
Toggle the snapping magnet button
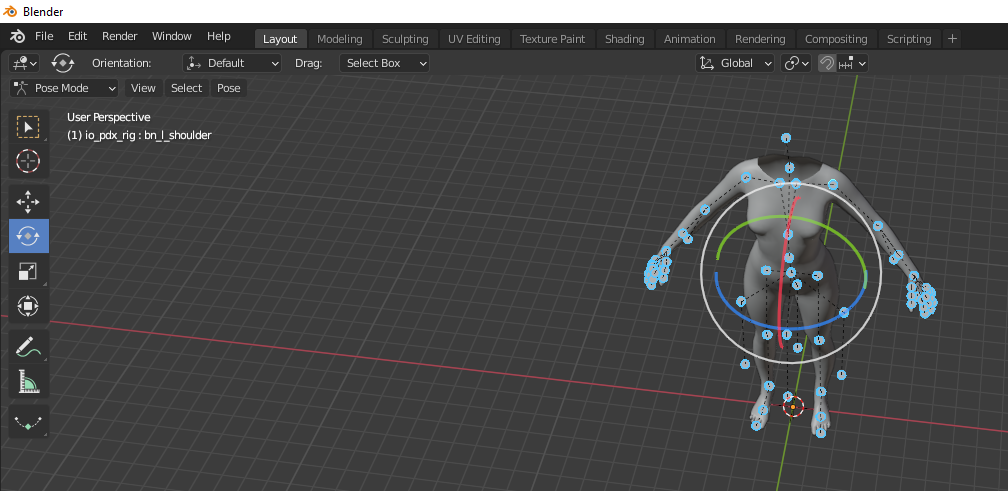coord(827,63)
